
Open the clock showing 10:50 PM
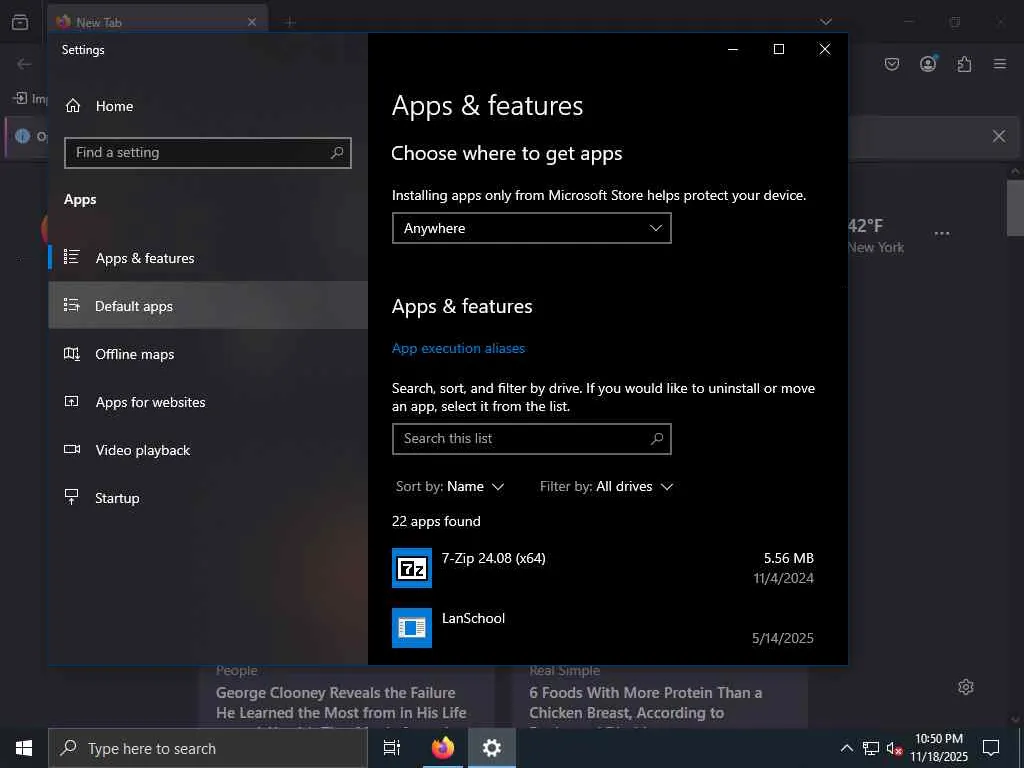click(939, 748)
